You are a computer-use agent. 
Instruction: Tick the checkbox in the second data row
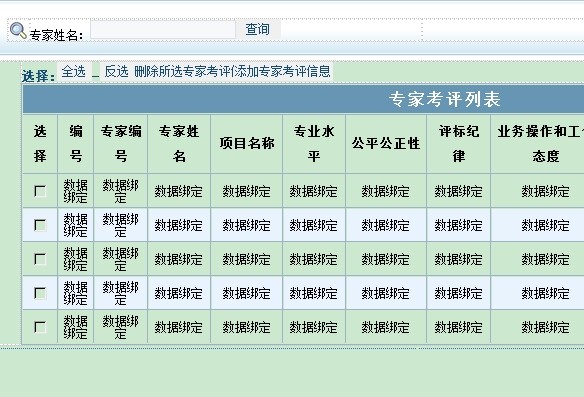click(40, 225)
